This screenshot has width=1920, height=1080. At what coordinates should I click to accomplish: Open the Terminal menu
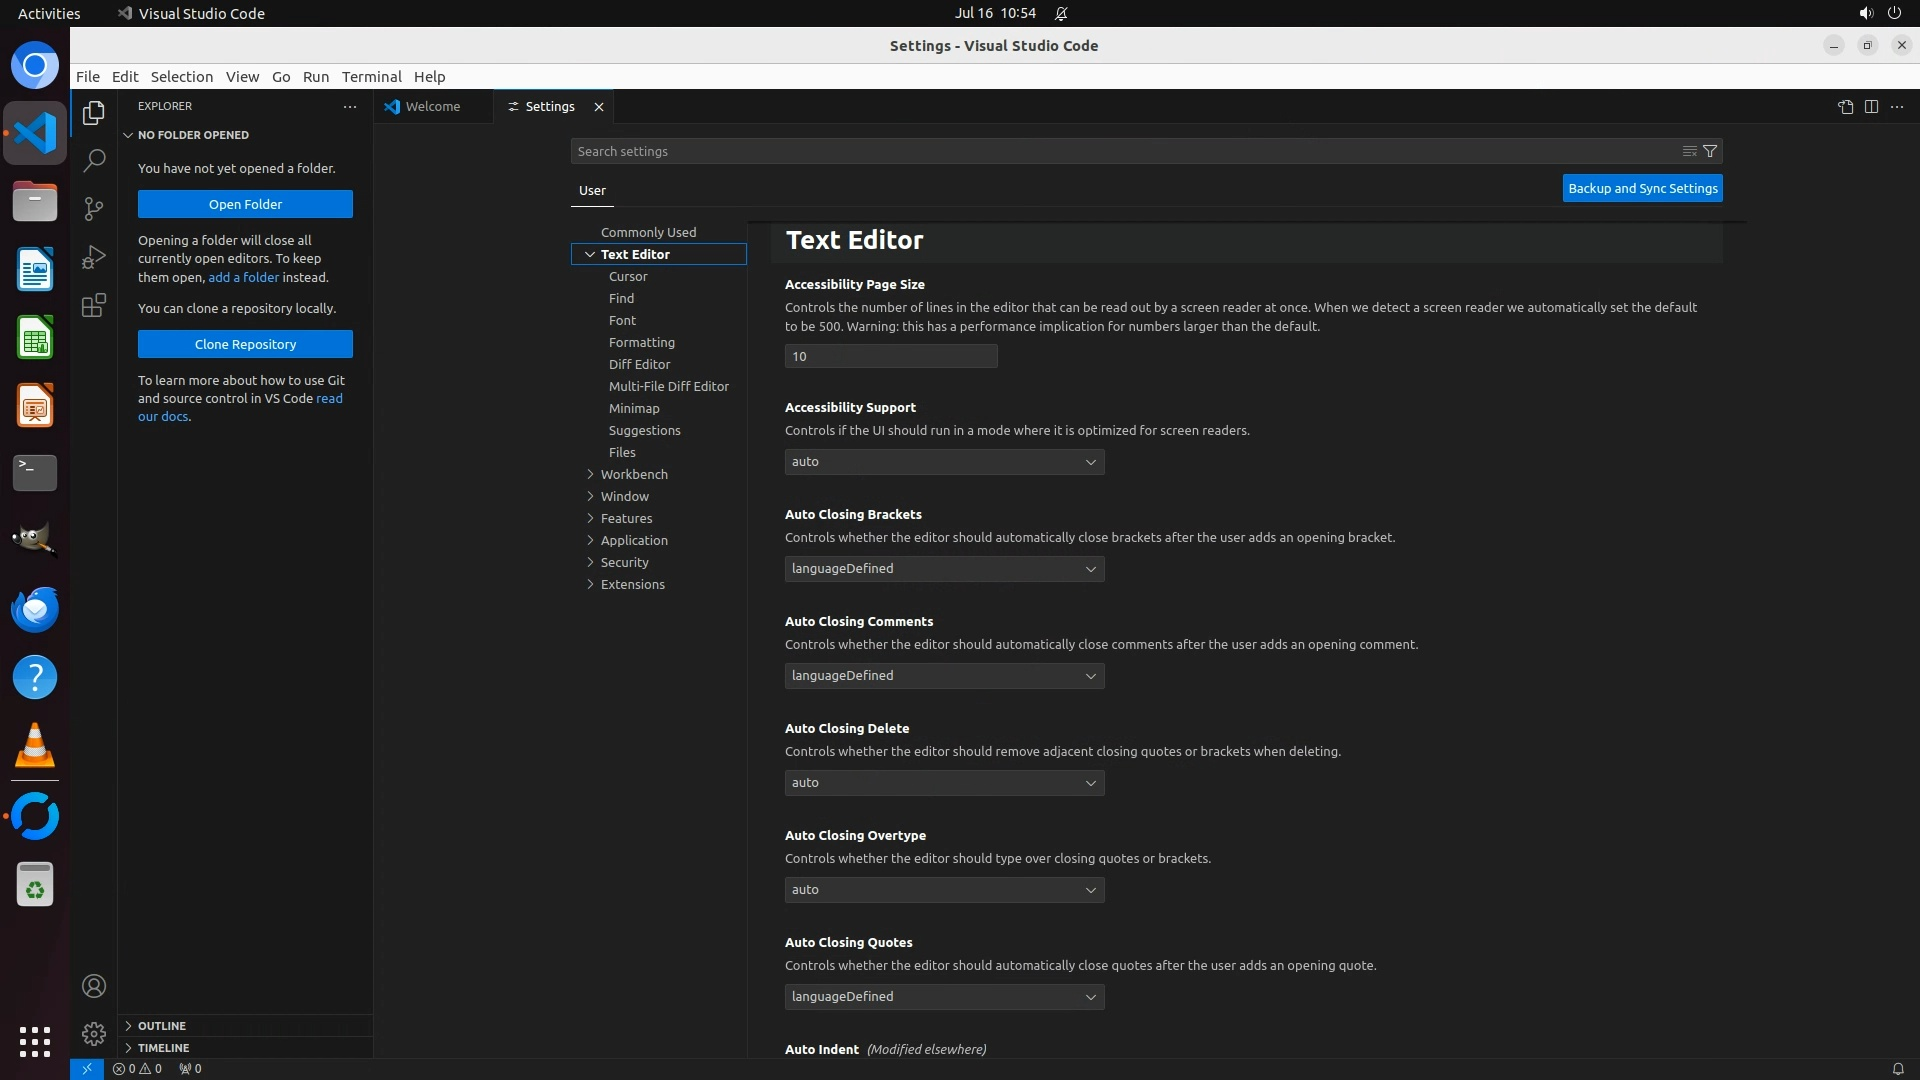coord(371,76)
